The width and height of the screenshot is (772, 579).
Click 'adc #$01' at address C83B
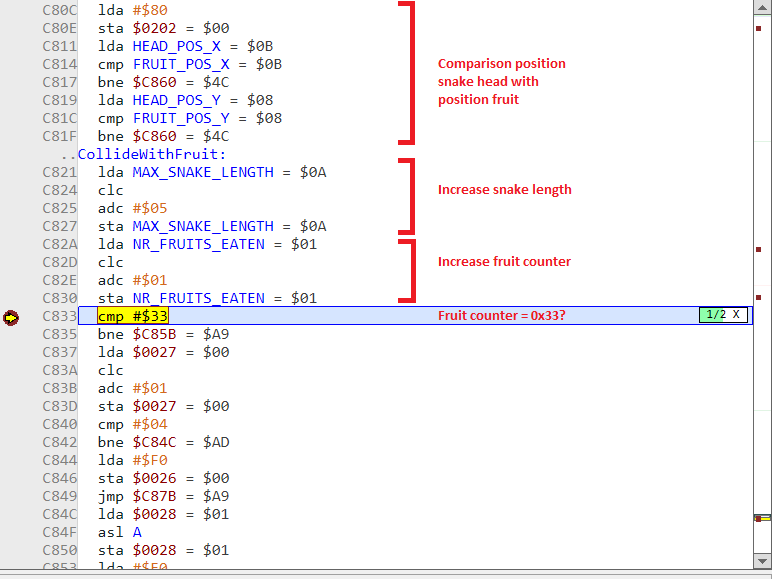click(x=132, y=388)
